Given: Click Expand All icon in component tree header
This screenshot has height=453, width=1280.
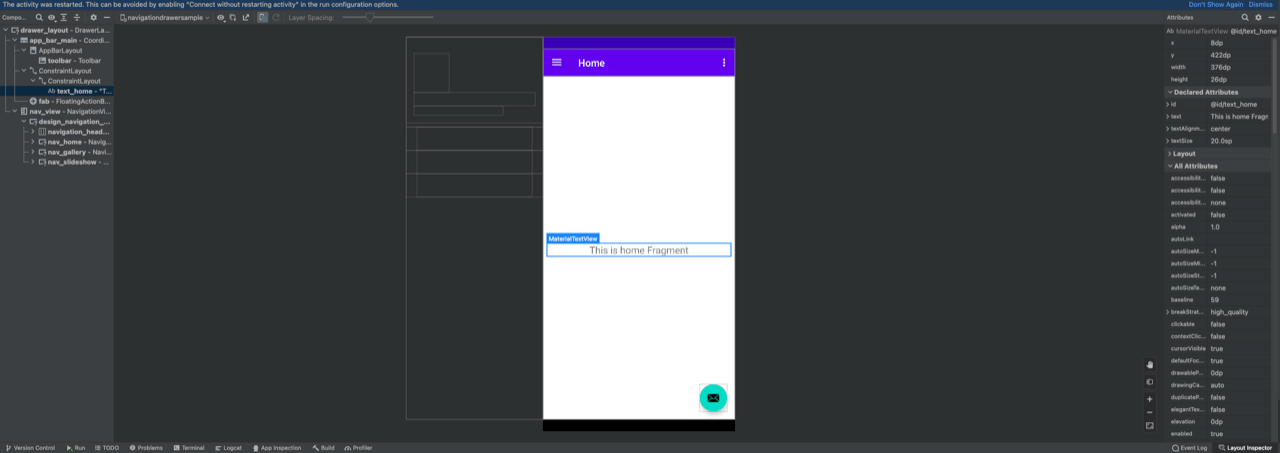Looking at the screenshot, I should point(64,18).
